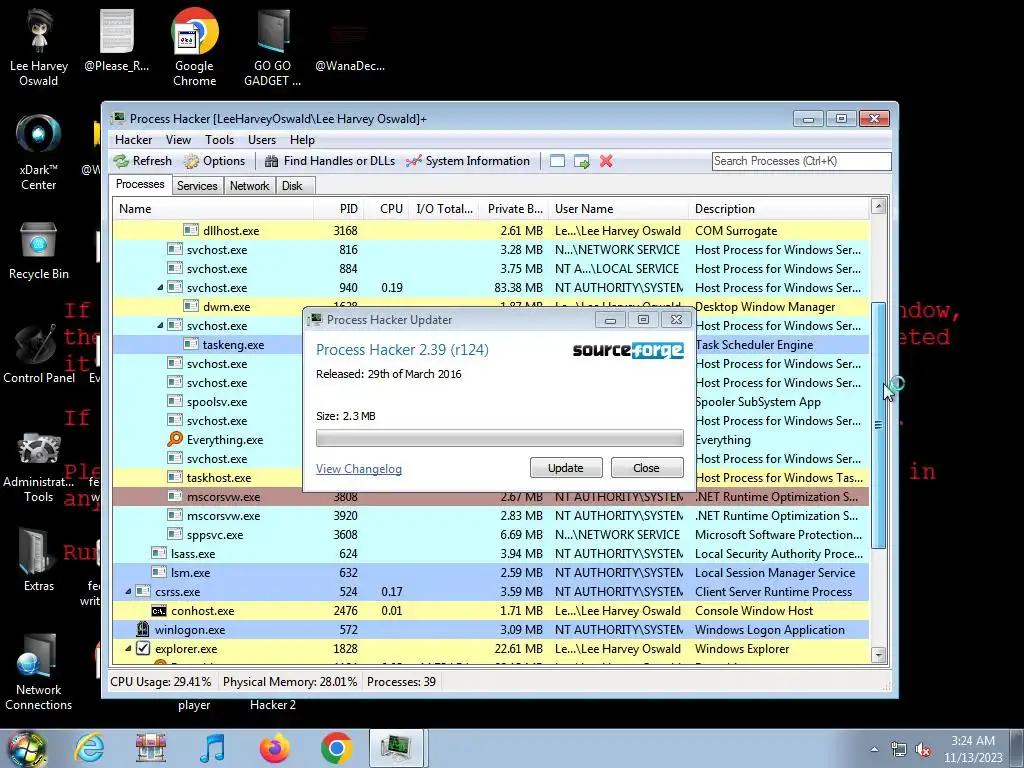
Task: Open the View Changelog link
Action: [359, 469]
